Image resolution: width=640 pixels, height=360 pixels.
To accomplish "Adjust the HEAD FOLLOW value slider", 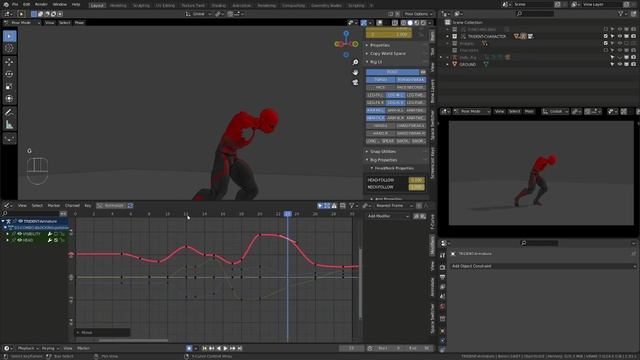I will pos(416,180).
